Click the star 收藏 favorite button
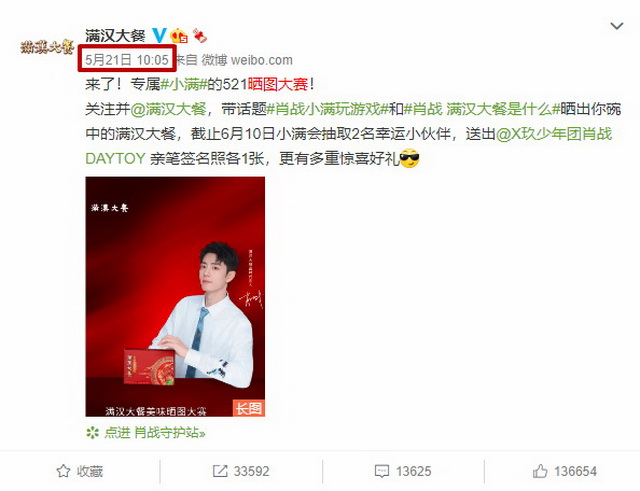The image size is (640, 491). point(80,471)
